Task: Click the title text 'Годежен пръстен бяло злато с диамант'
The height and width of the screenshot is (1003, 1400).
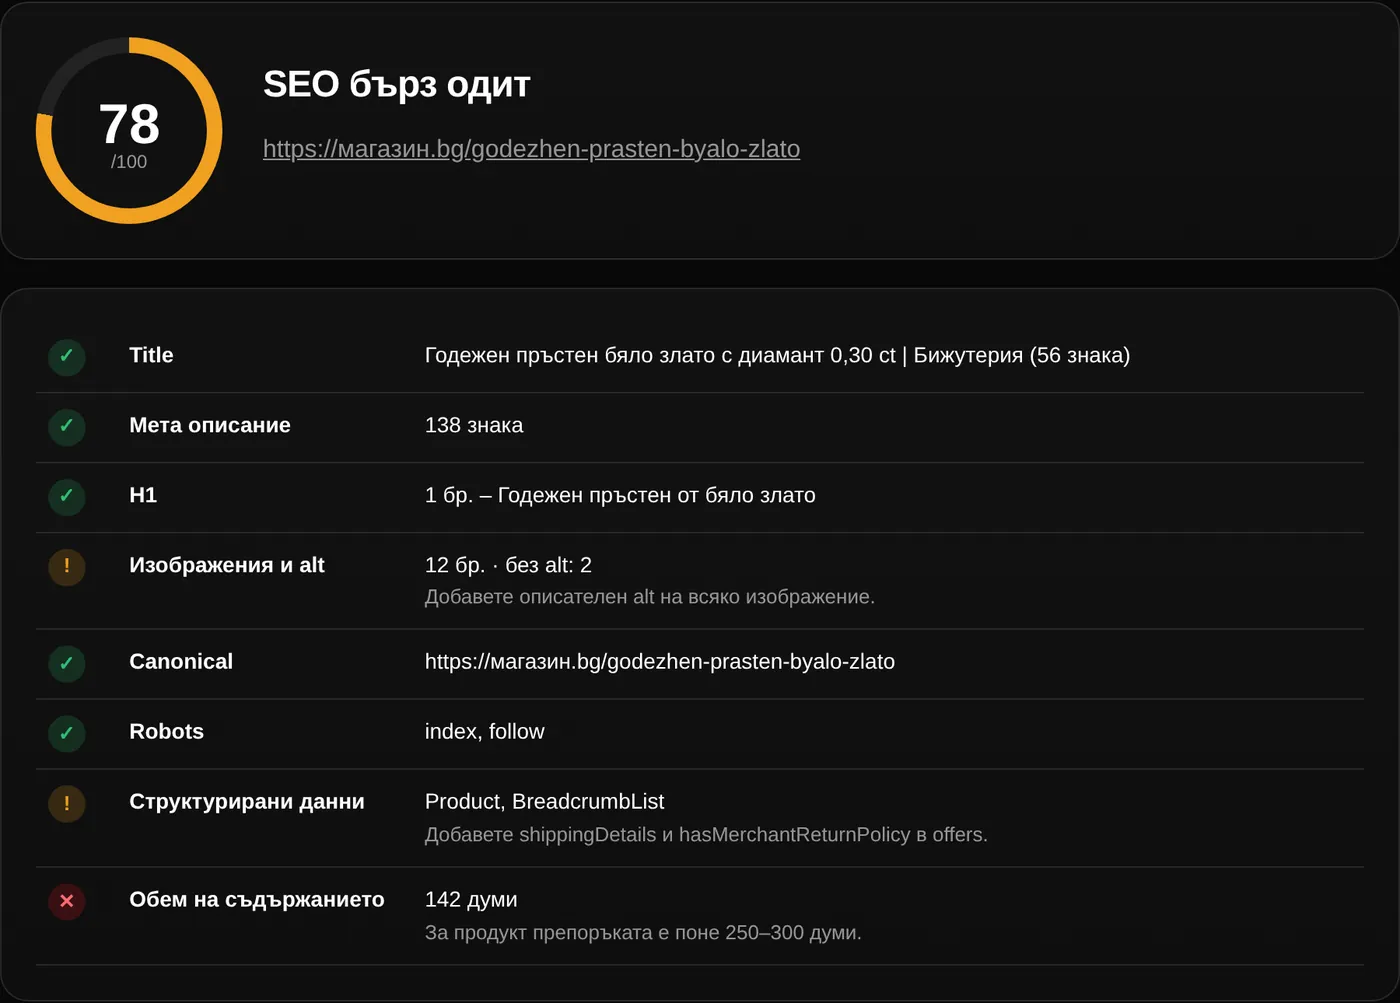Action: point(625,355)
